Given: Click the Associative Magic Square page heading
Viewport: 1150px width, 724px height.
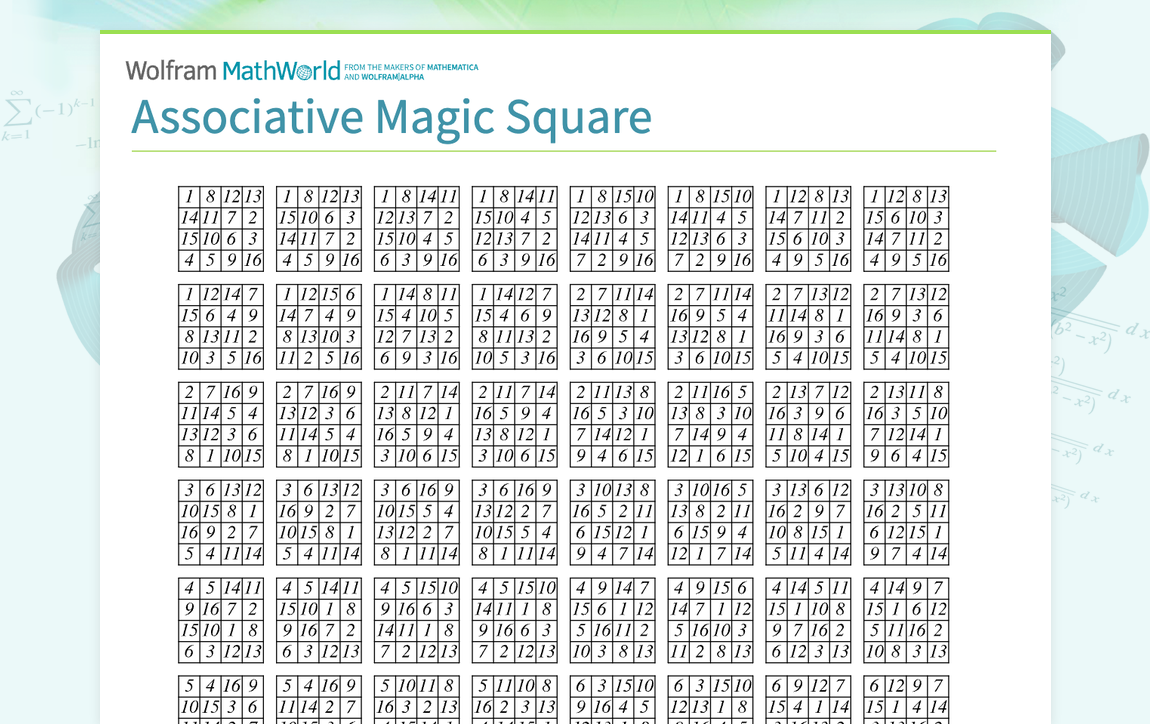Looking at the screenshot, I should (x=392, y=117).
